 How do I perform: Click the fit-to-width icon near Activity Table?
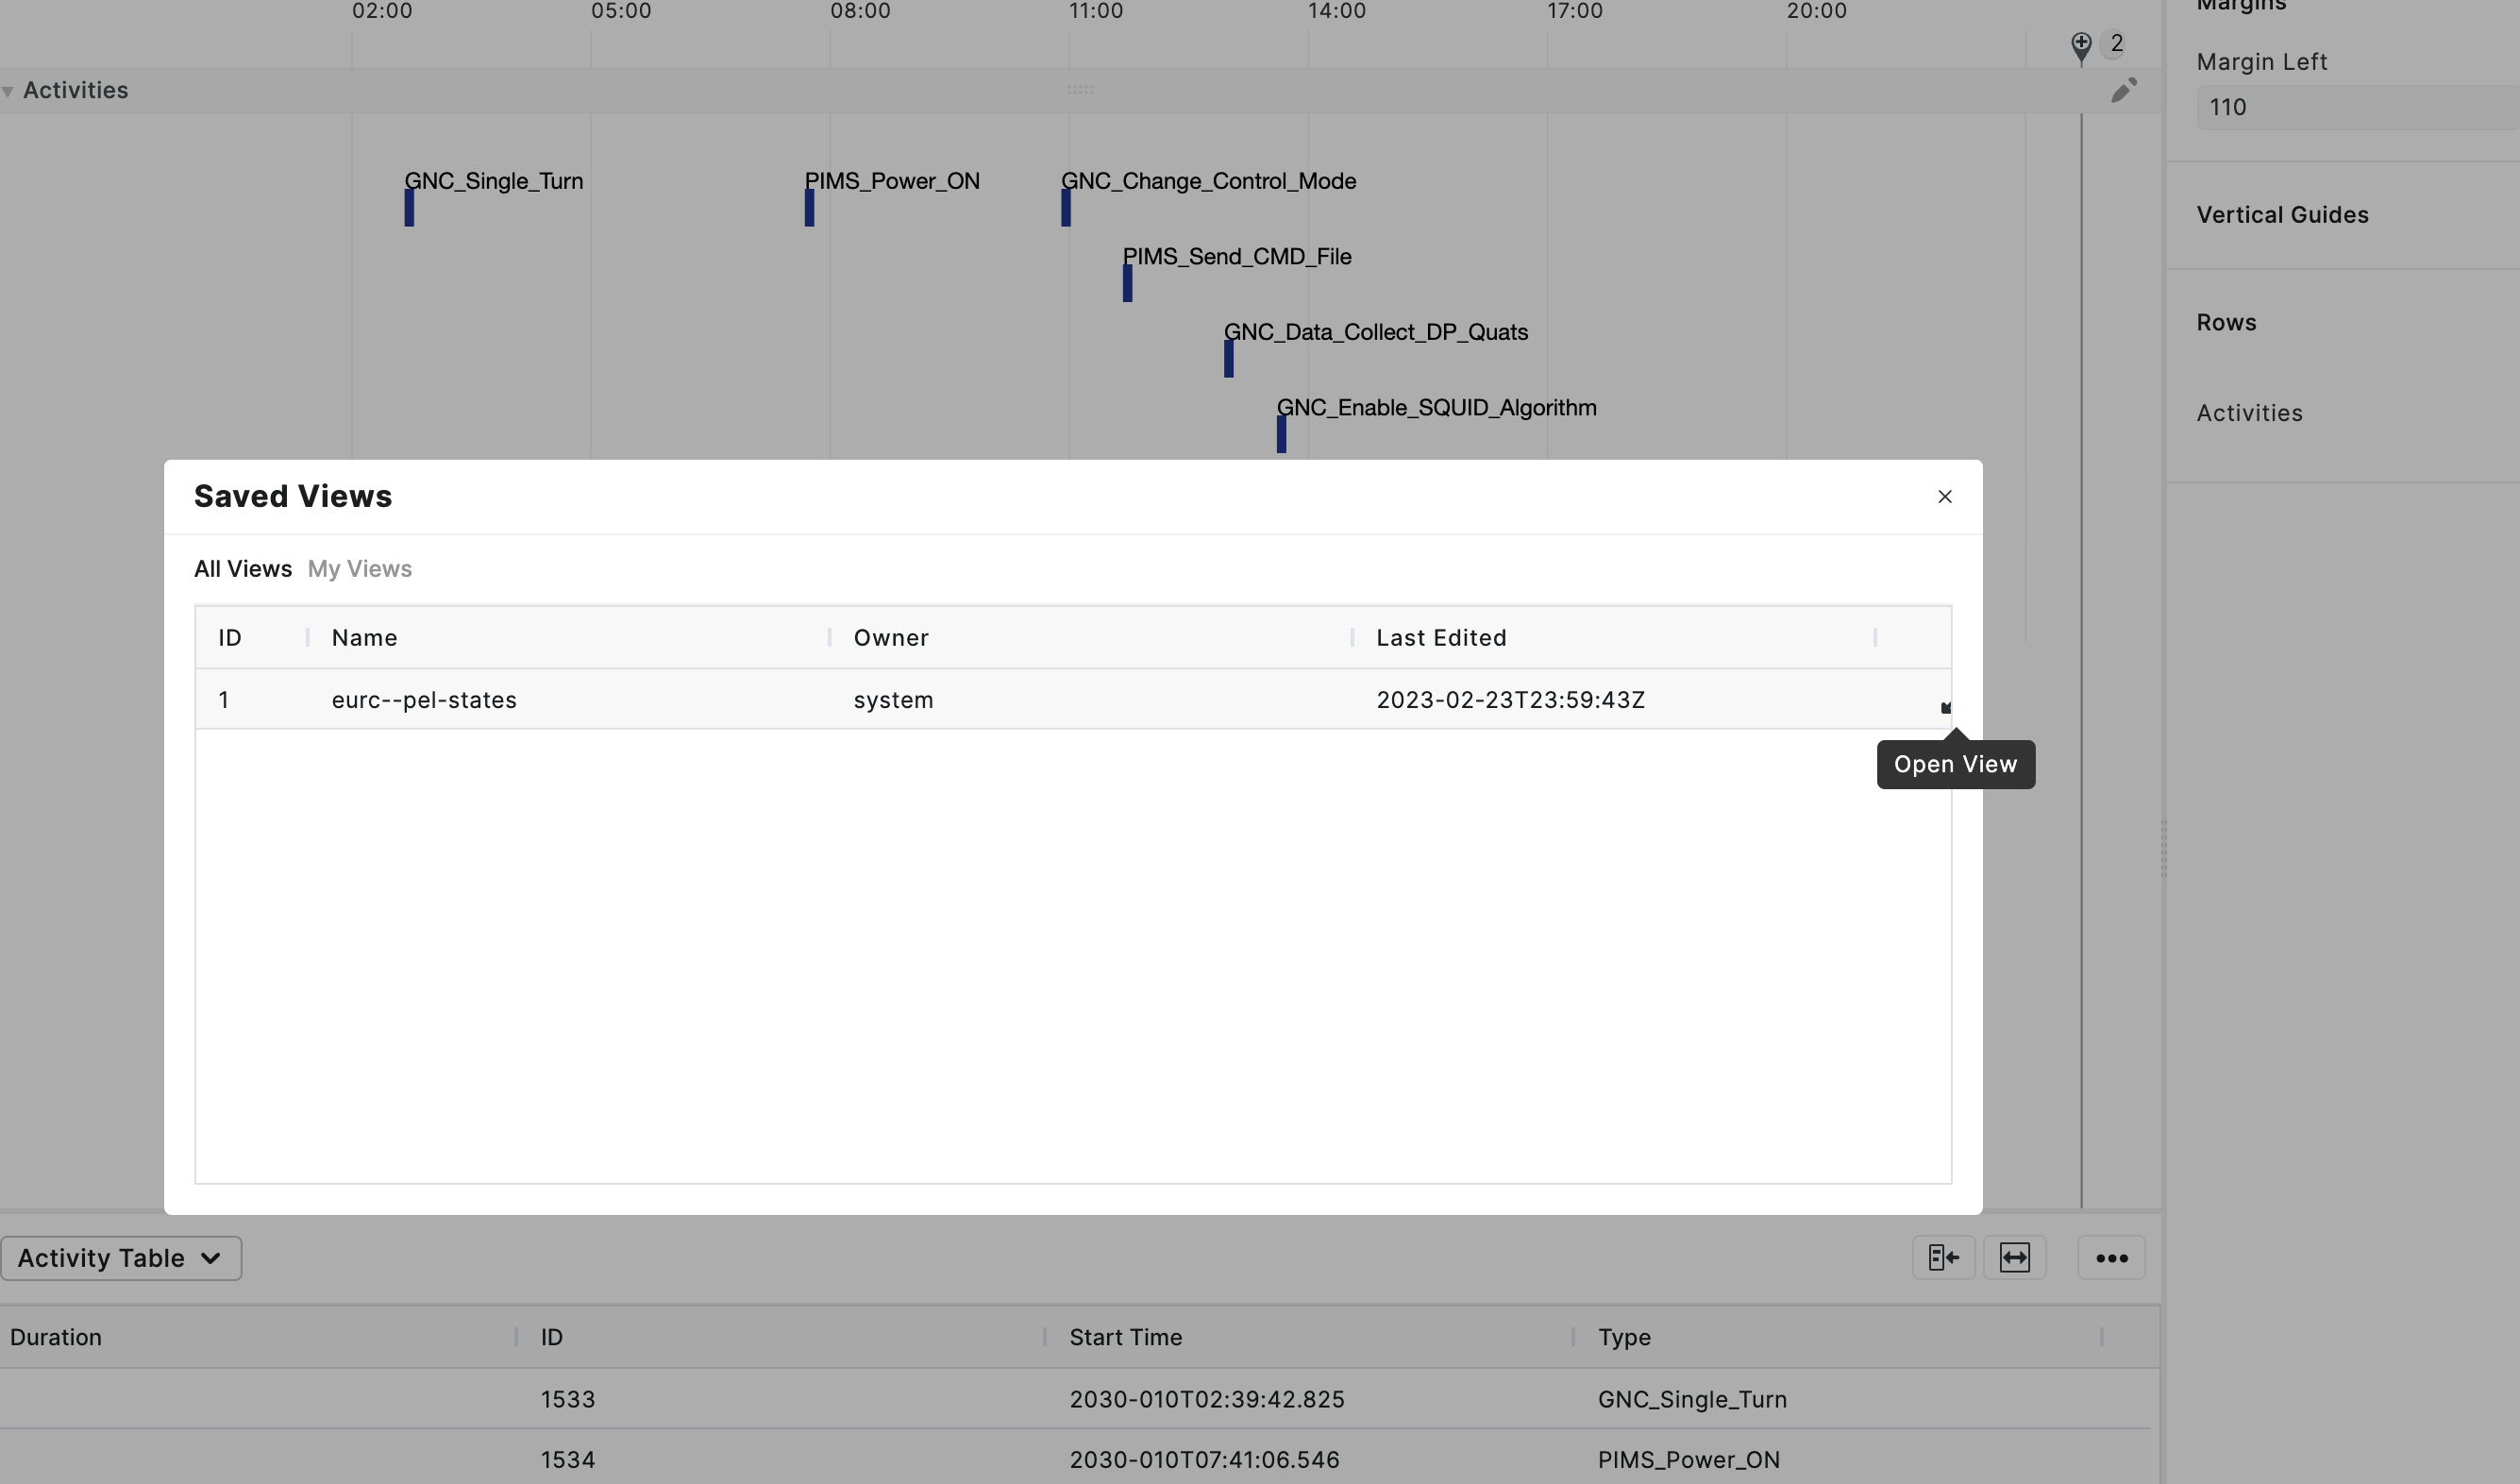coord(2015,1257)
